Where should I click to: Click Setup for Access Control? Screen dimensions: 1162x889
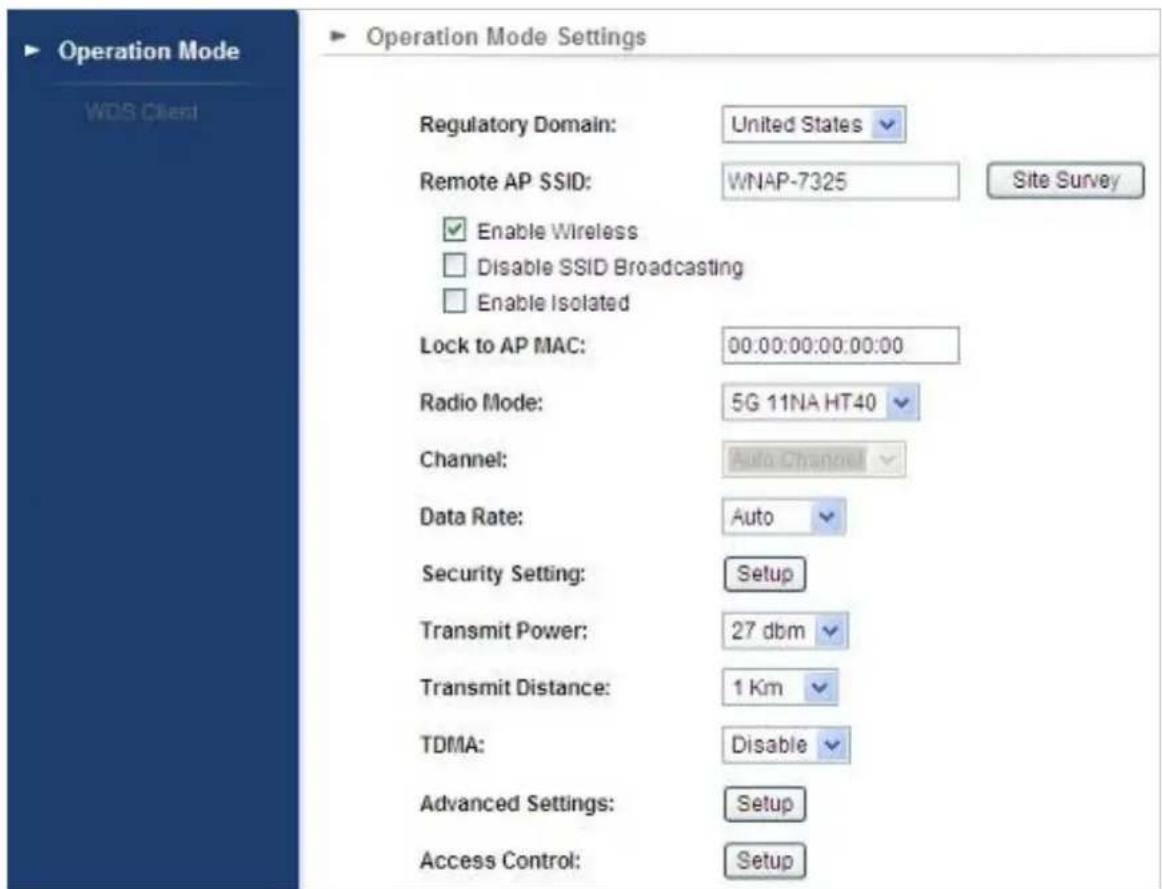[x=765, y=861]
